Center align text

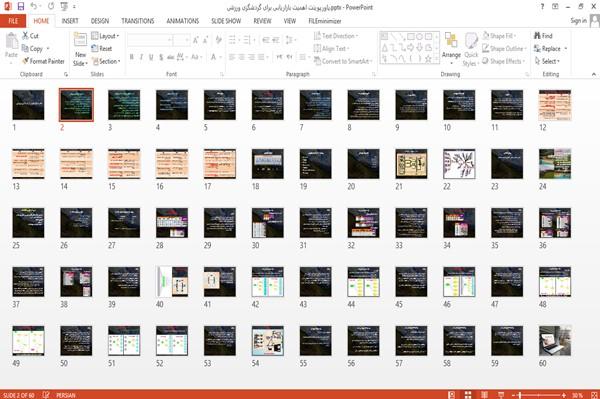241,57
